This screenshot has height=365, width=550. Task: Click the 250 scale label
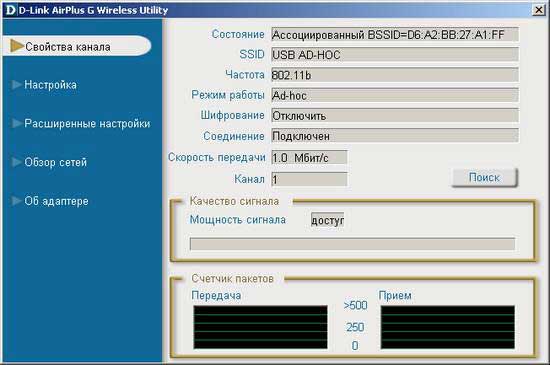tap(355, 327)
